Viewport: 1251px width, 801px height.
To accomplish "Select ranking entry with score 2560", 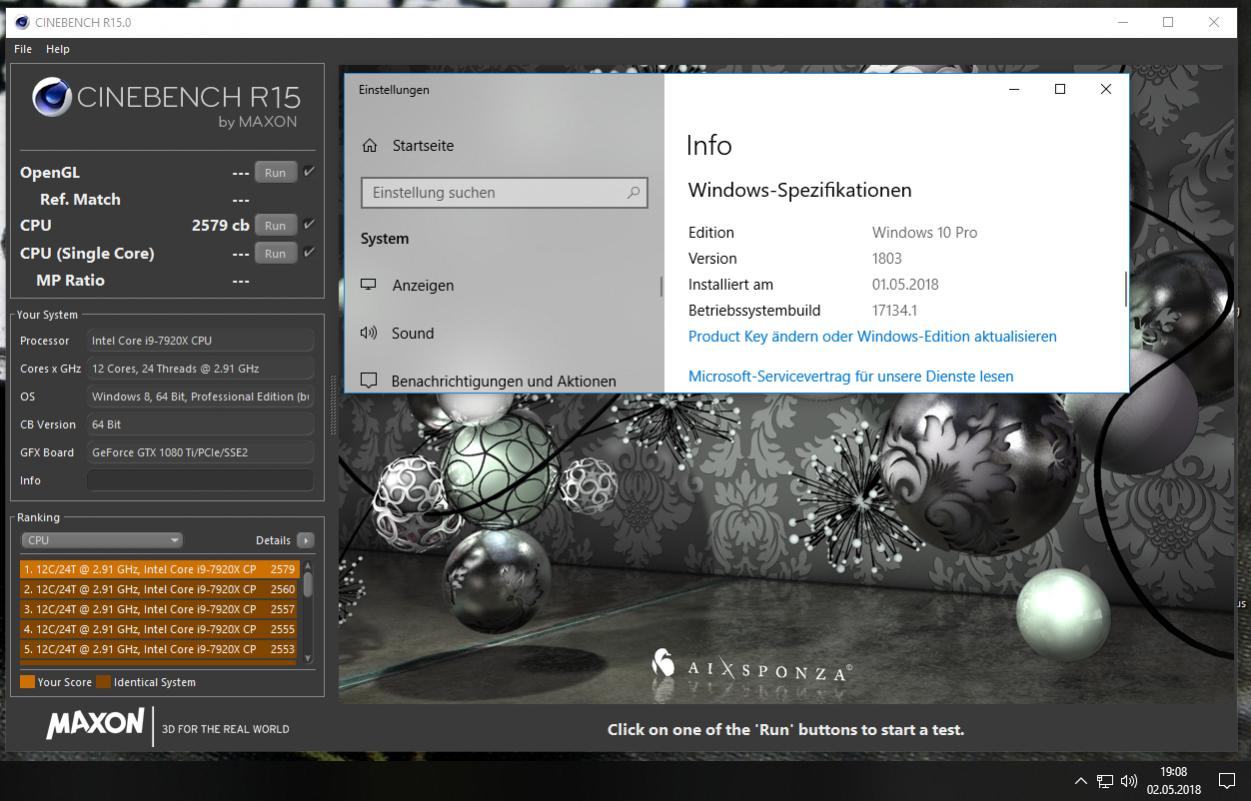I will [159, 589].
